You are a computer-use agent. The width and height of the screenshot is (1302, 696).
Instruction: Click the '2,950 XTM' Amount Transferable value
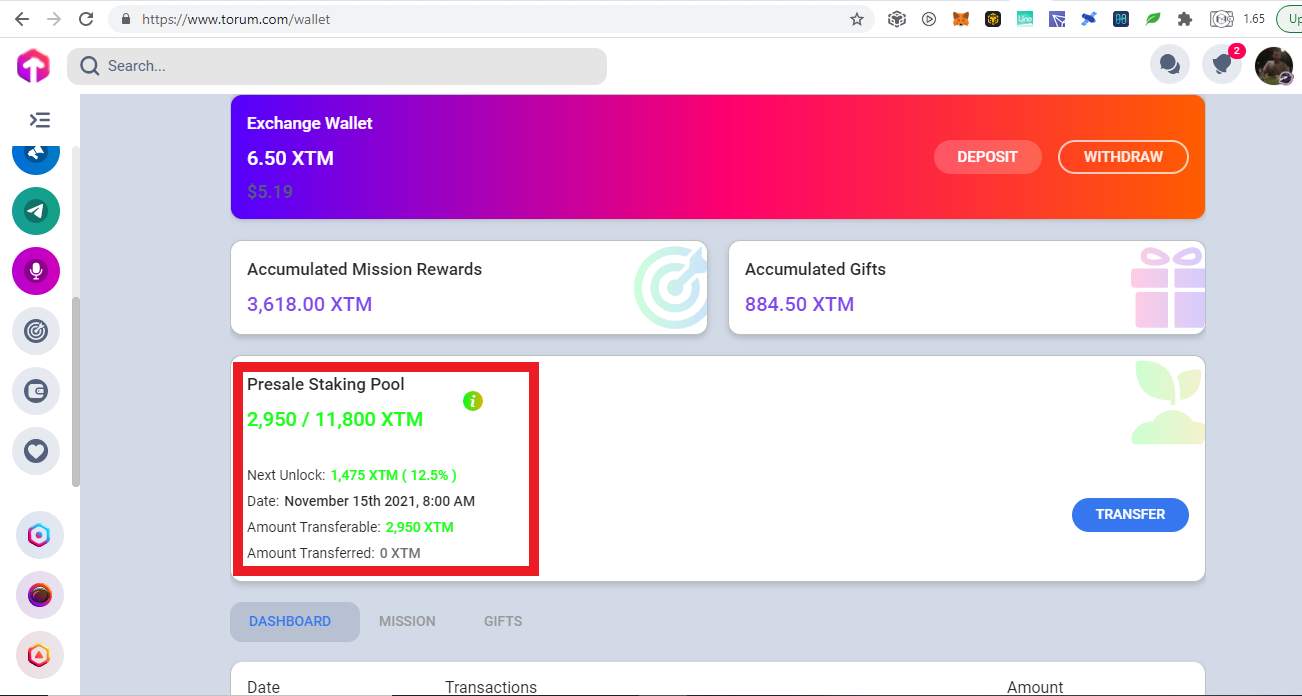[x=420, y=527]
